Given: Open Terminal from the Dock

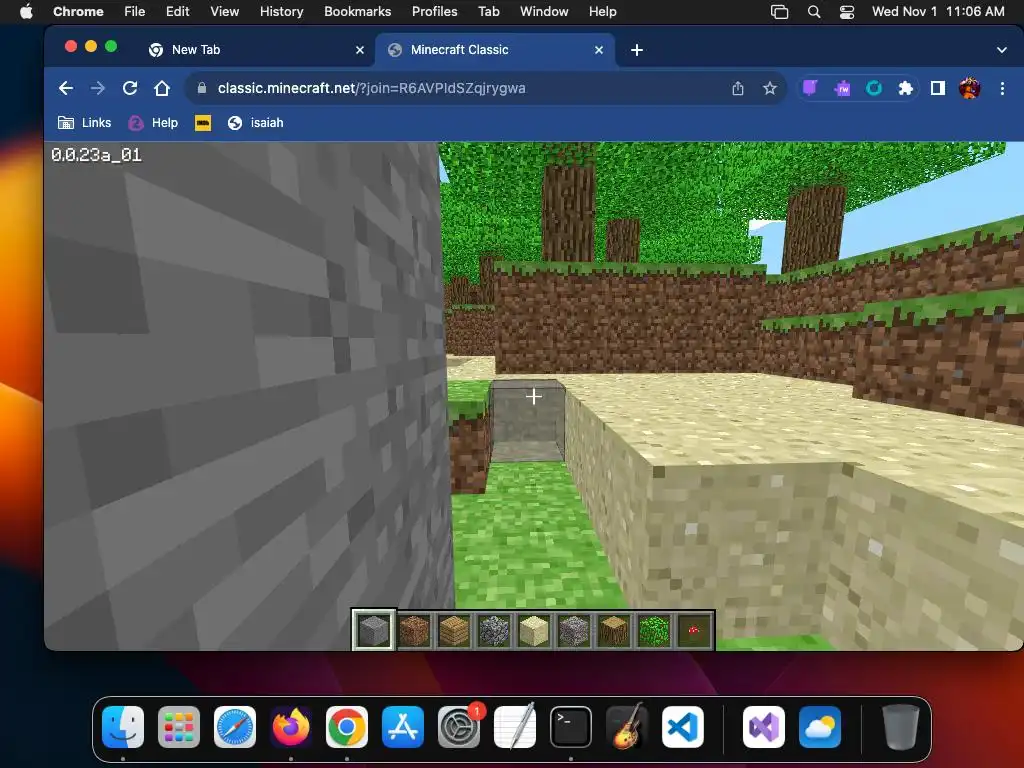Looking at the screenshot, I should pos(571,727).
